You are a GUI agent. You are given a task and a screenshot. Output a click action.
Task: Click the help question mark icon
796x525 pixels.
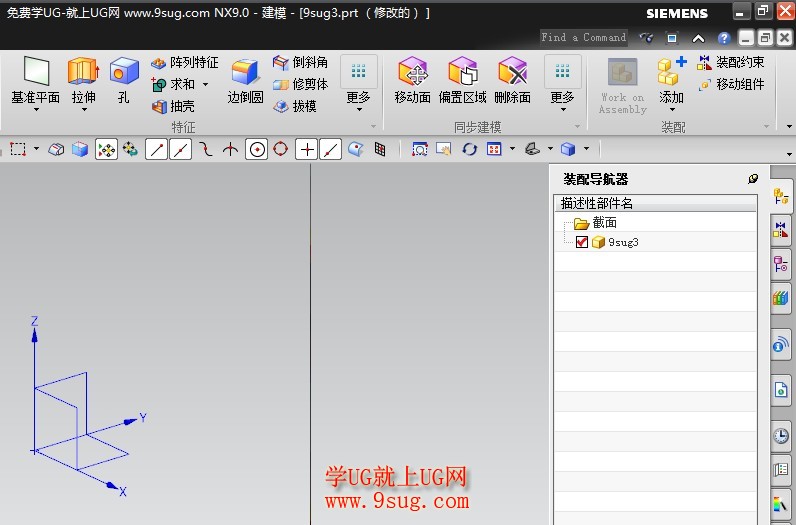(724, 38)
